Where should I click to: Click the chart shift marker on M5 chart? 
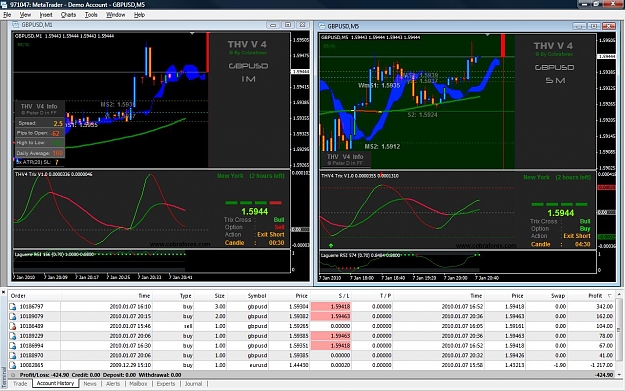(487, 35)
